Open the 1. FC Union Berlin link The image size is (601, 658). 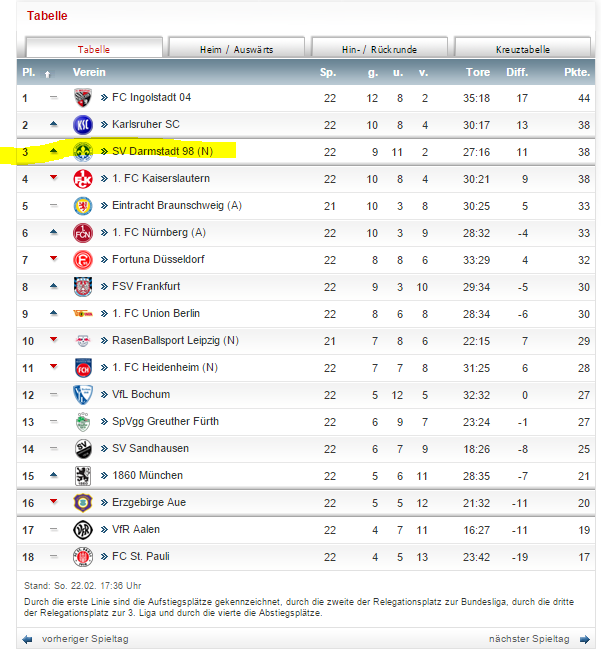point(156,313)
